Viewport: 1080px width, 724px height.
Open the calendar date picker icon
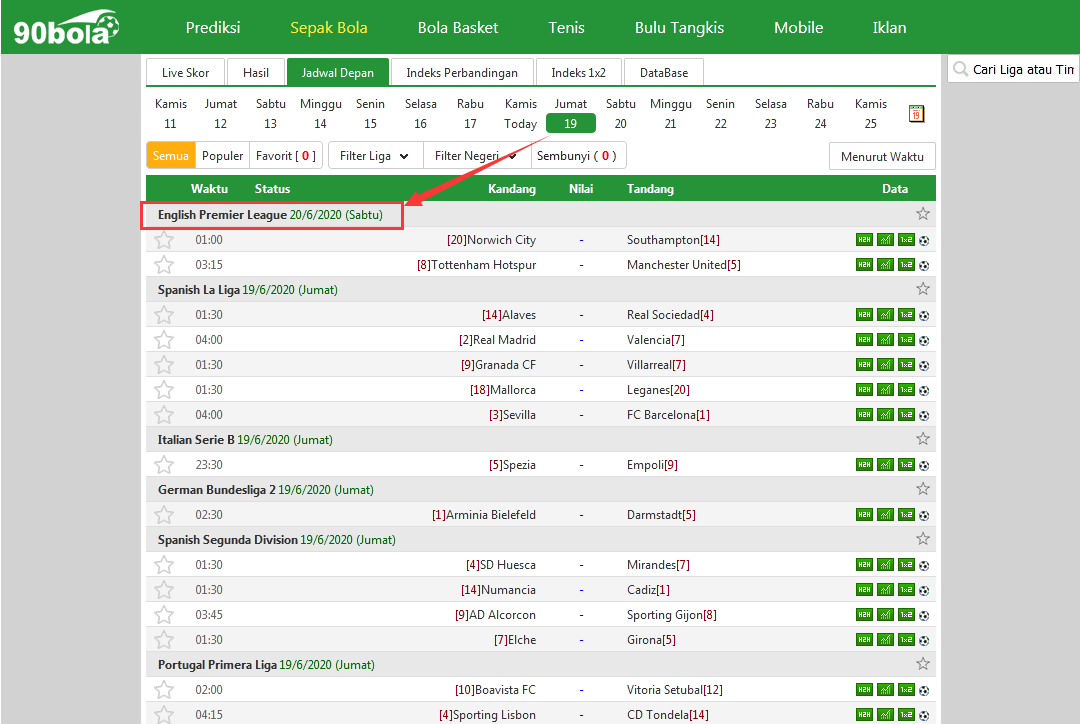tap(916, 114)
